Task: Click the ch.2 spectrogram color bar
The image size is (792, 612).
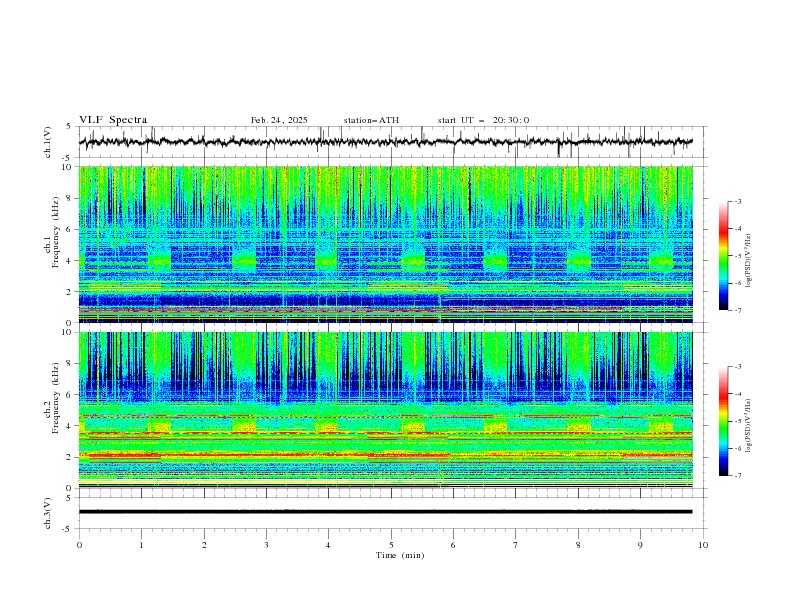Action: (x=723, y=421)
